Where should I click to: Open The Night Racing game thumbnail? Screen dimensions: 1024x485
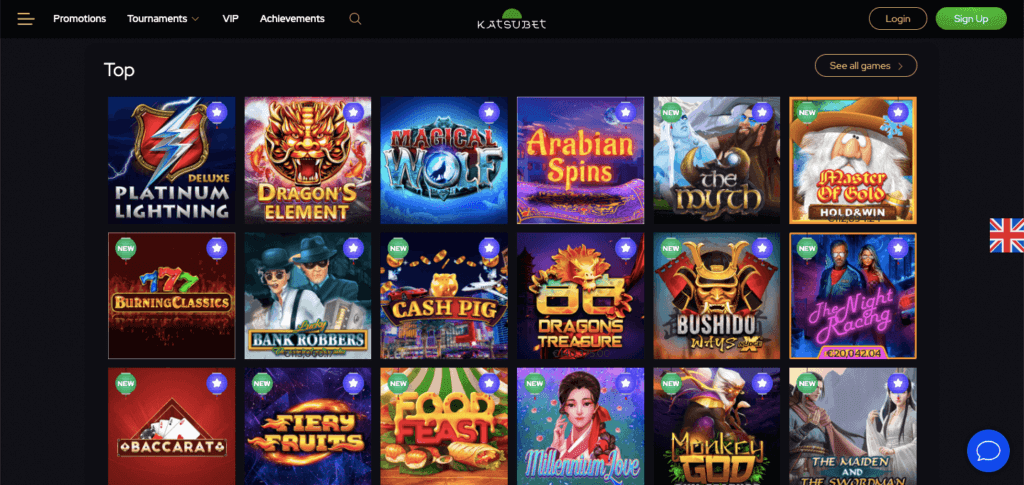852,296
